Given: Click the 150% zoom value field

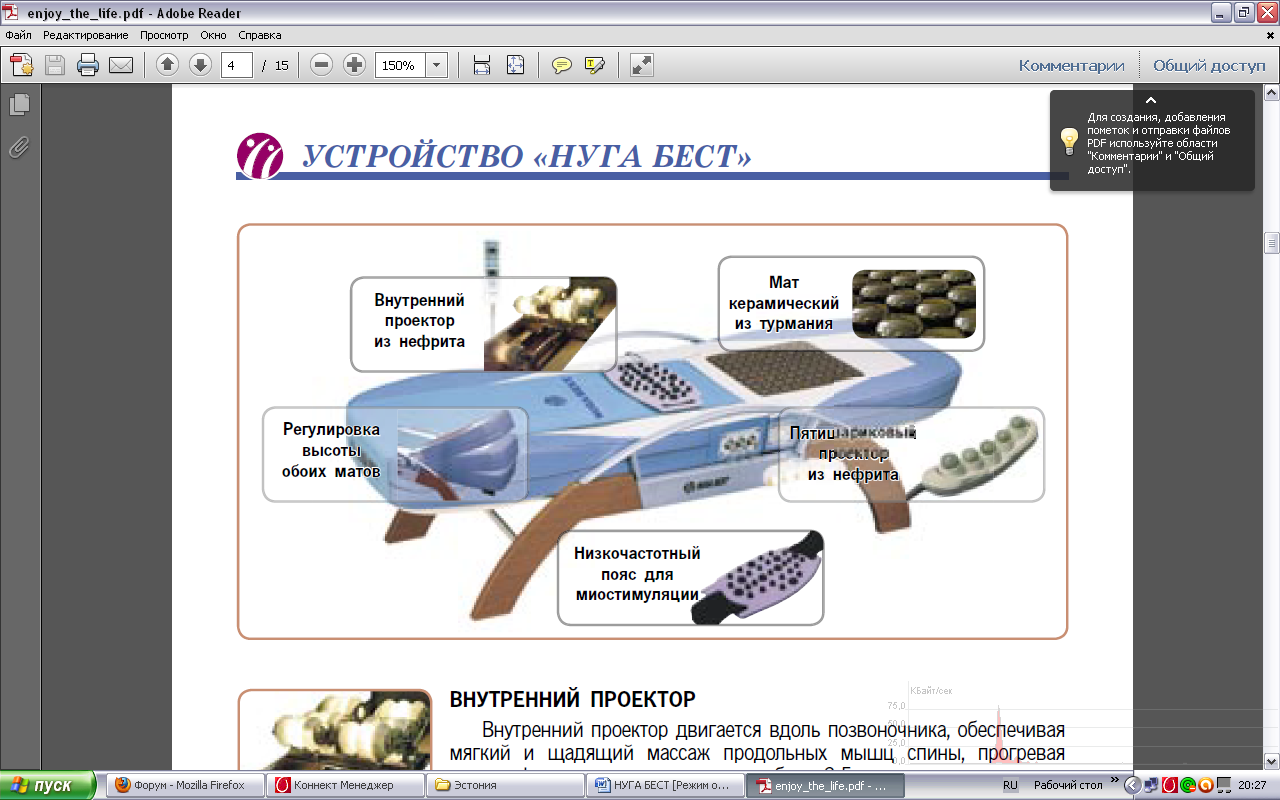Looking at the screenshot, I should point(400,65).
